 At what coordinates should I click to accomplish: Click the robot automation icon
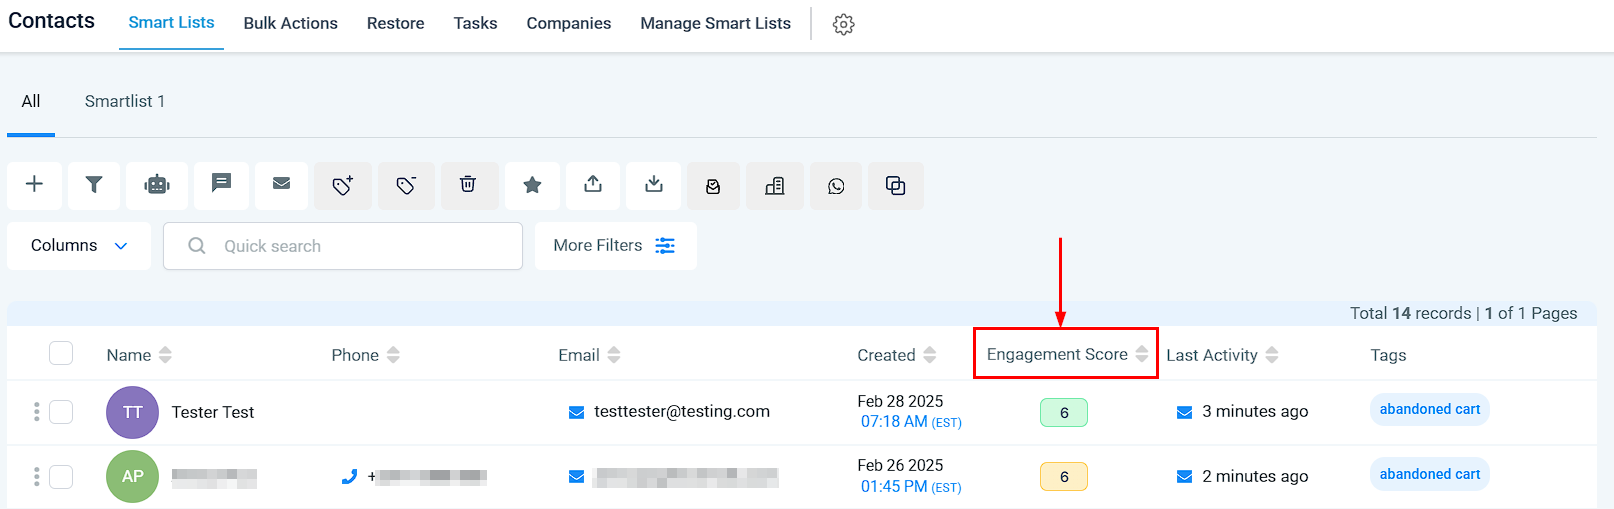pos(157,185)
